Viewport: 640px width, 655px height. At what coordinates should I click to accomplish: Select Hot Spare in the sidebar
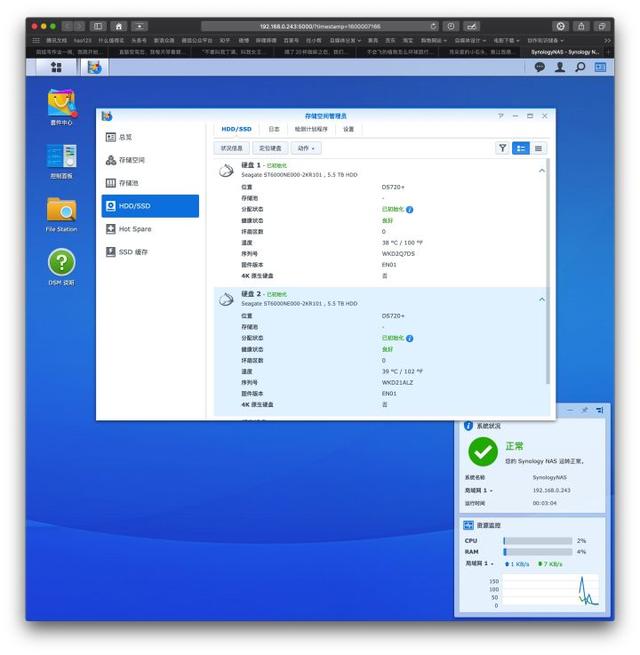pyautogui.click(x=150, y=229)
